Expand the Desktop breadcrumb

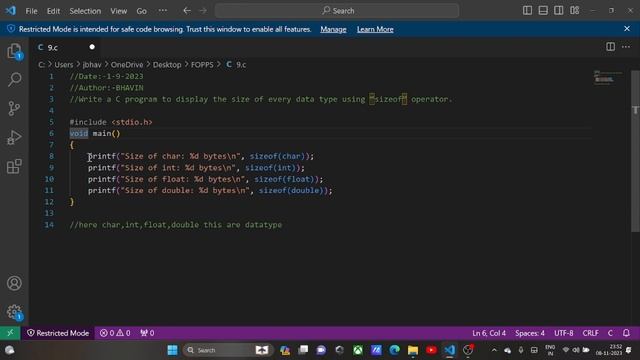(167, 64)
